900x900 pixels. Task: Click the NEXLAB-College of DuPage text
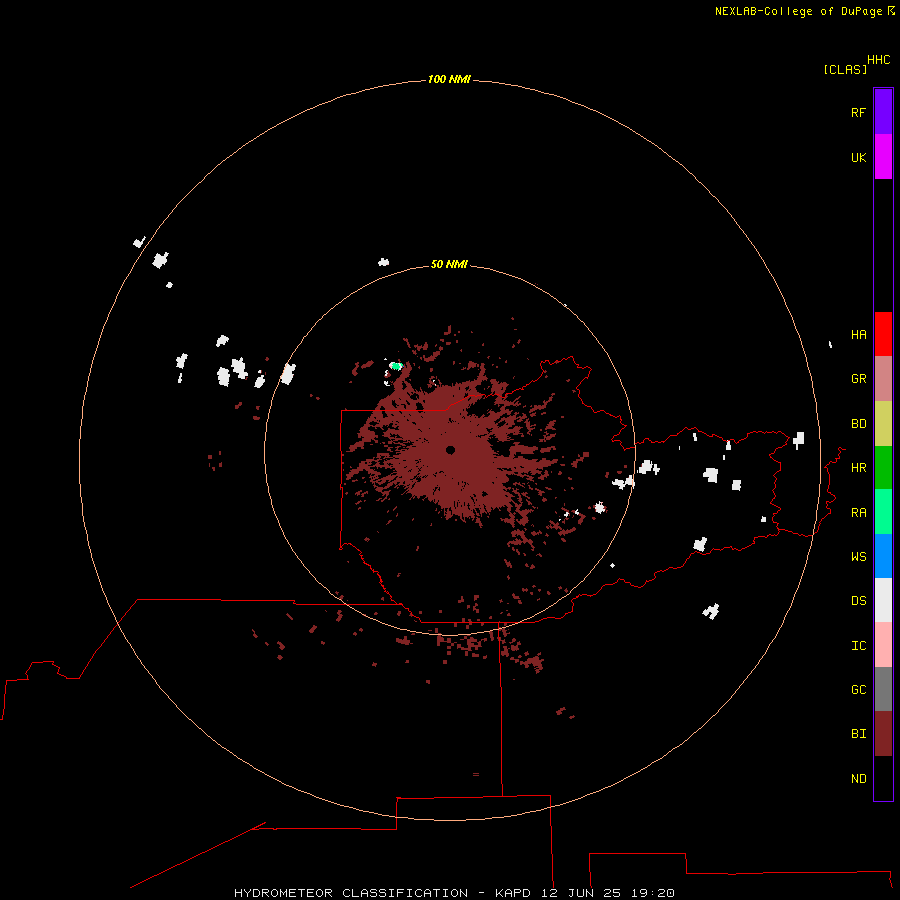pos(798,11)
